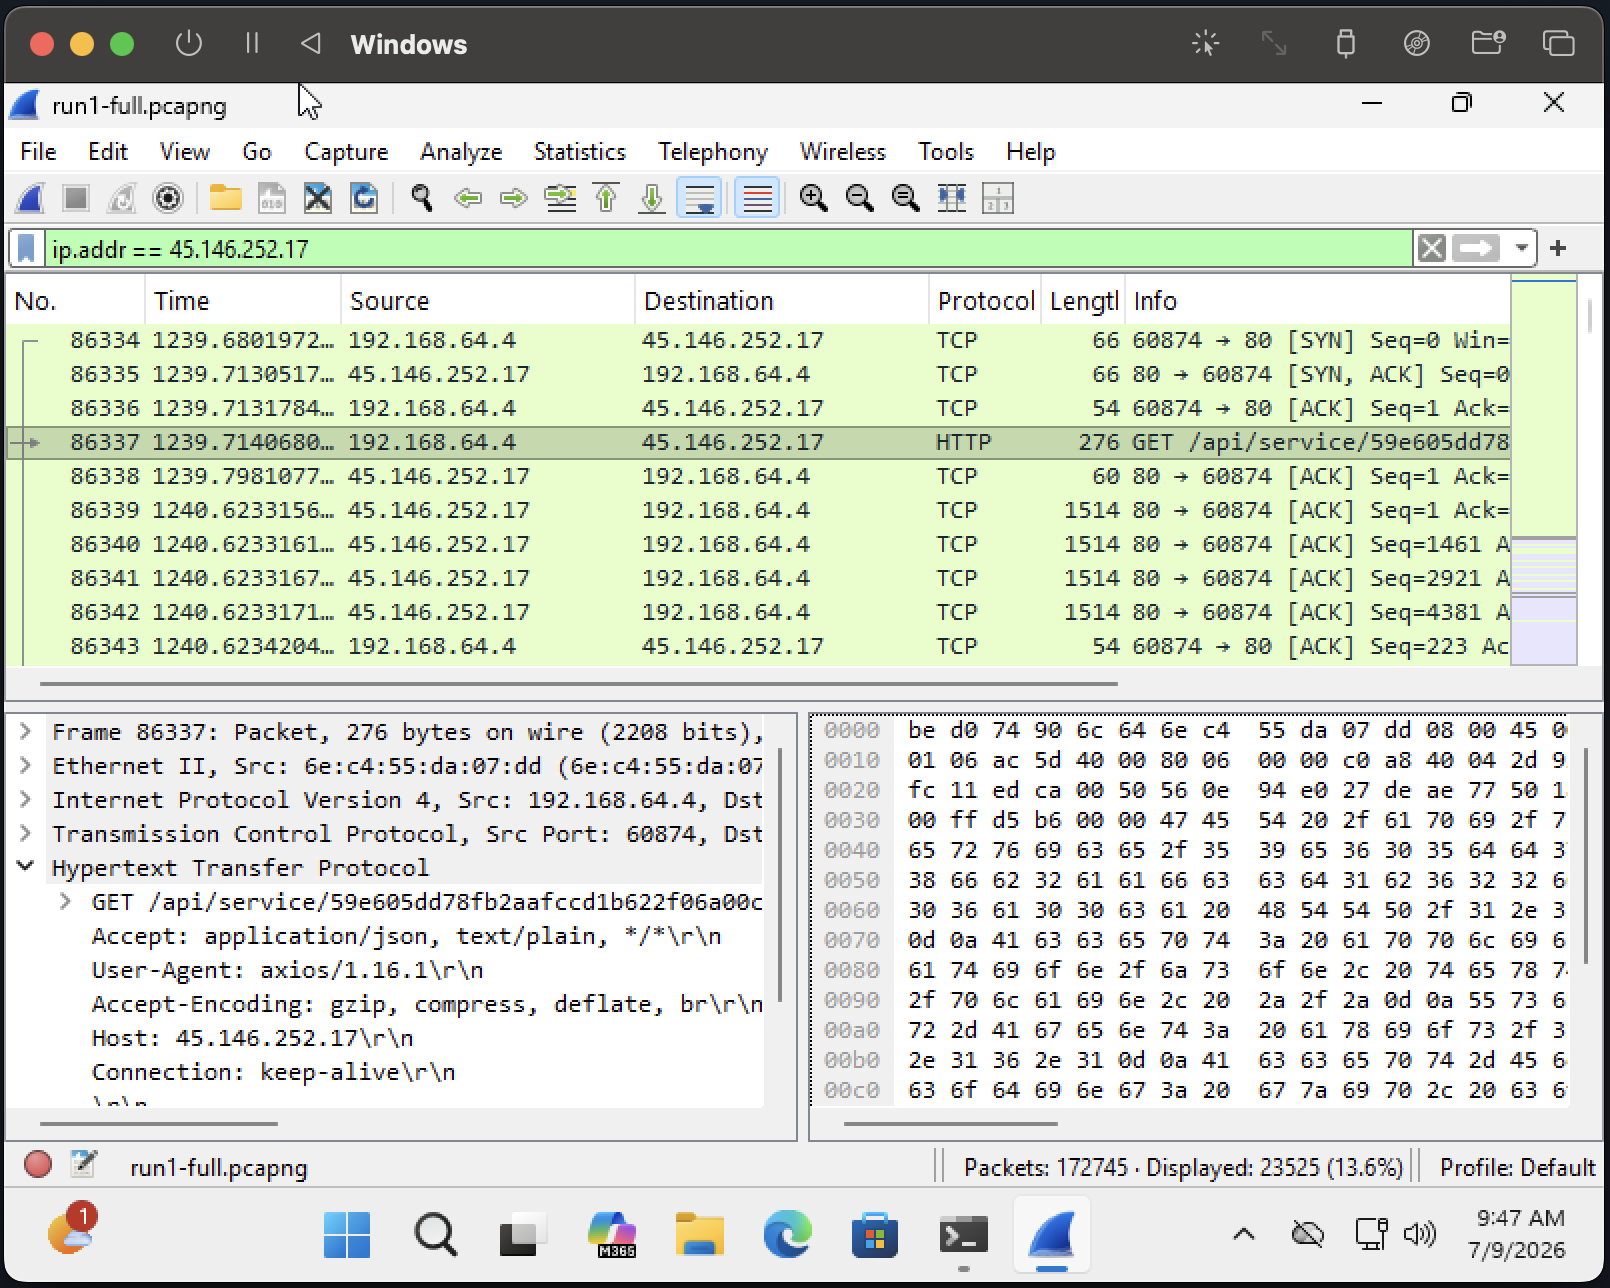Image resolution: width=1610 pixels, height=1288 pixels.
Task: Jump to first packet icon
Action: click(606, 198)
